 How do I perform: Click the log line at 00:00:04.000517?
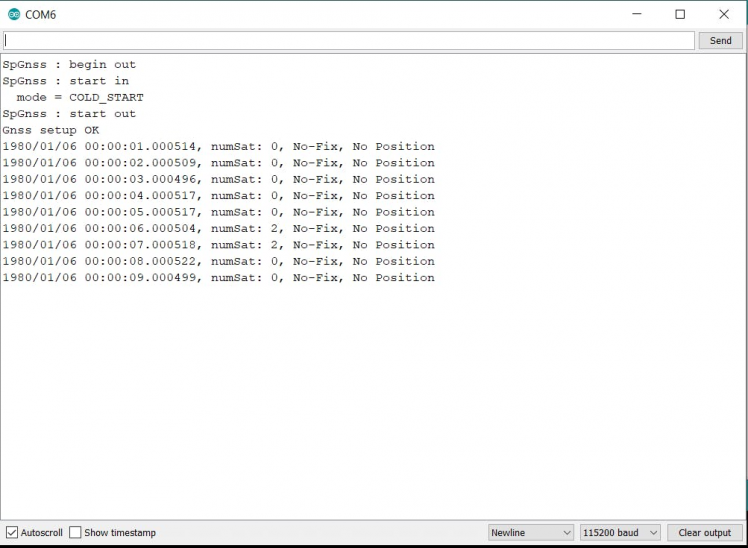point(218,196)
